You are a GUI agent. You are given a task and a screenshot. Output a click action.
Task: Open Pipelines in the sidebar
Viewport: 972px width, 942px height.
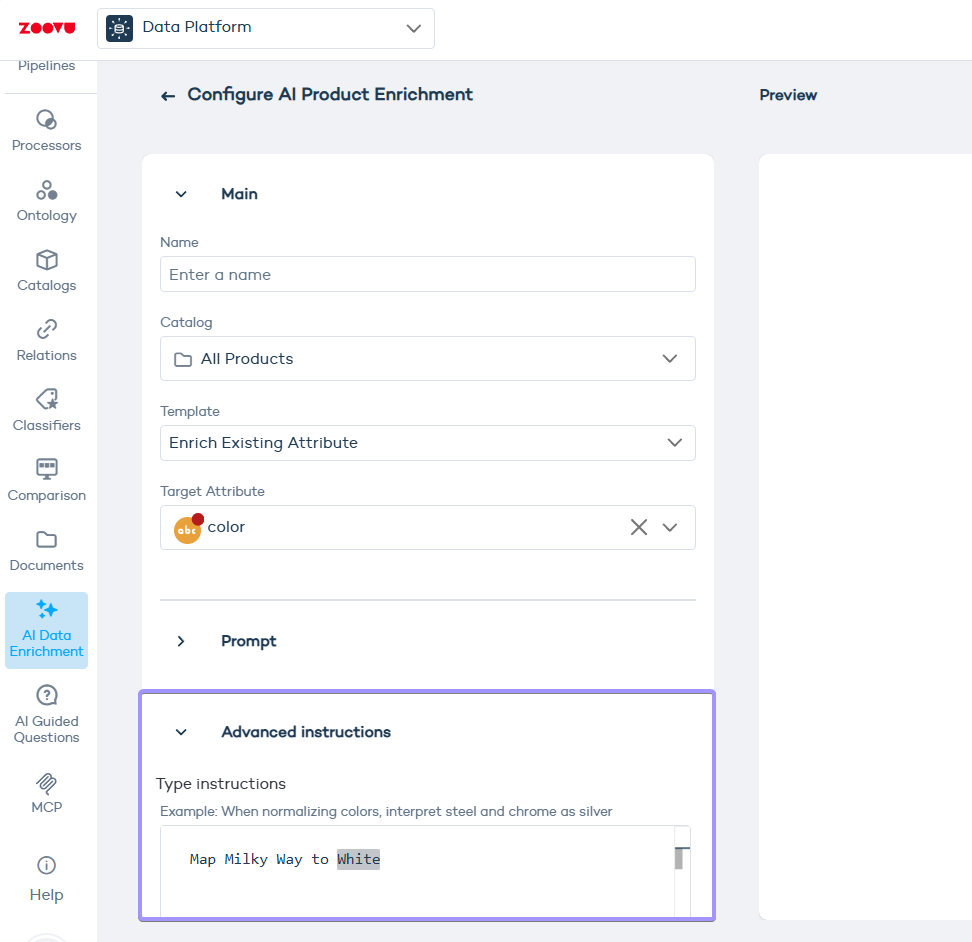46,66
